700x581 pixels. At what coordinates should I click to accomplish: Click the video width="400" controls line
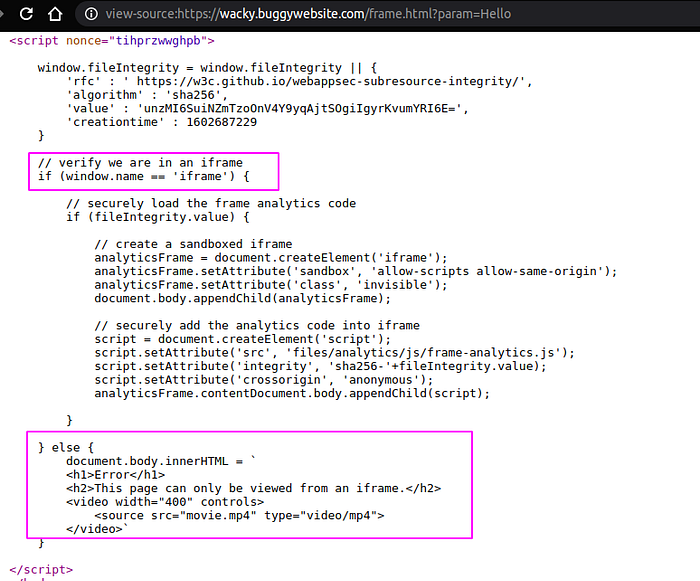pyautogui.click(x=165, y=502)
